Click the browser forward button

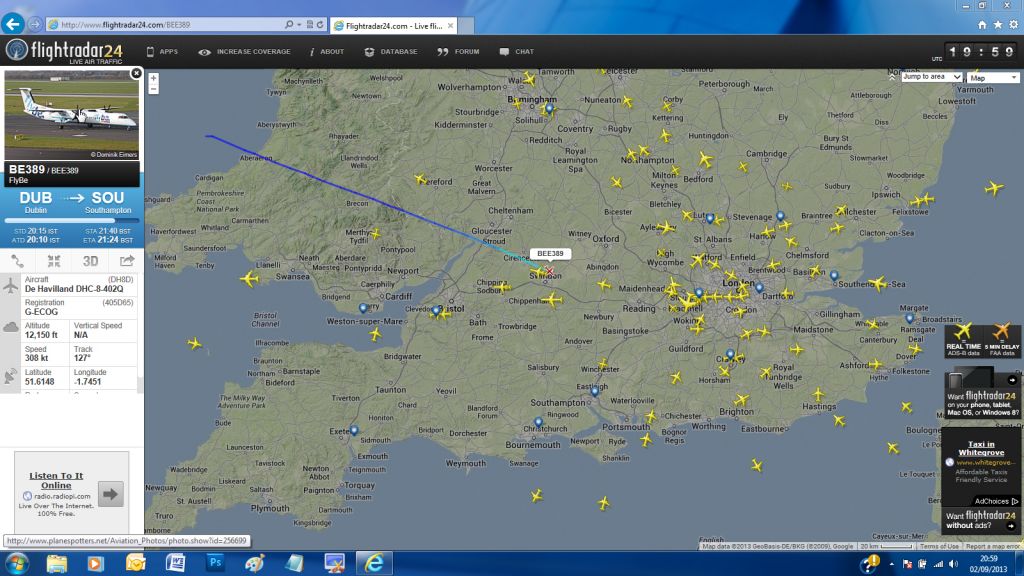point(35,25)
